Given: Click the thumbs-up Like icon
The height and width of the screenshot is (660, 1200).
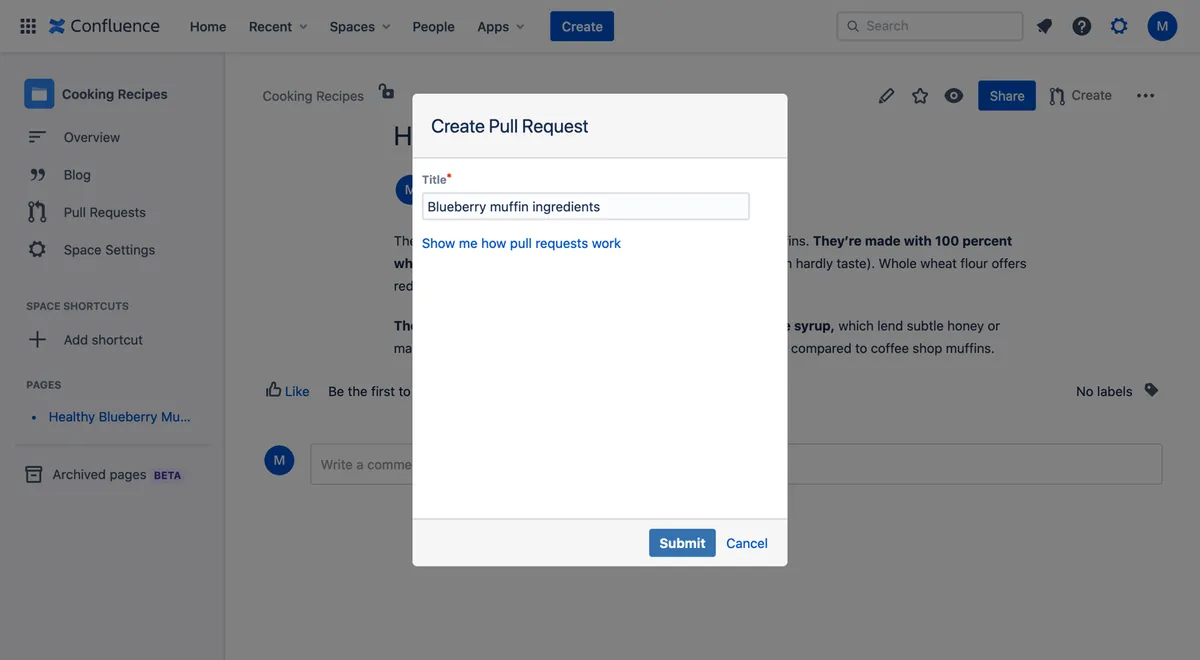Looking at the screenshot, I should pyautogui.click(x=273, y=389).
